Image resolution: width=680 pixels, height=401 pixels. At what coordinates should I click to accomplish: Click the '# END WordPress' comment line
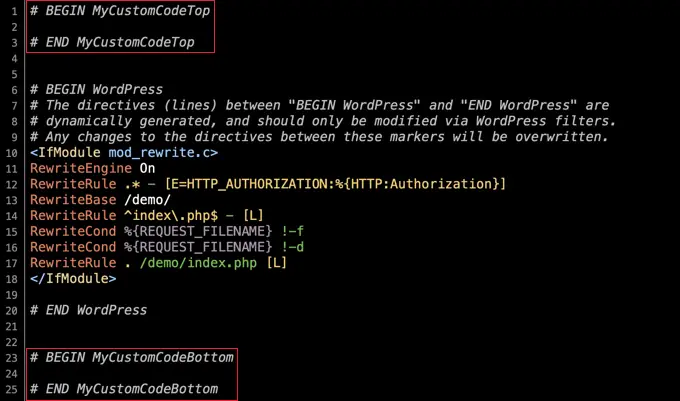[88, 310]
